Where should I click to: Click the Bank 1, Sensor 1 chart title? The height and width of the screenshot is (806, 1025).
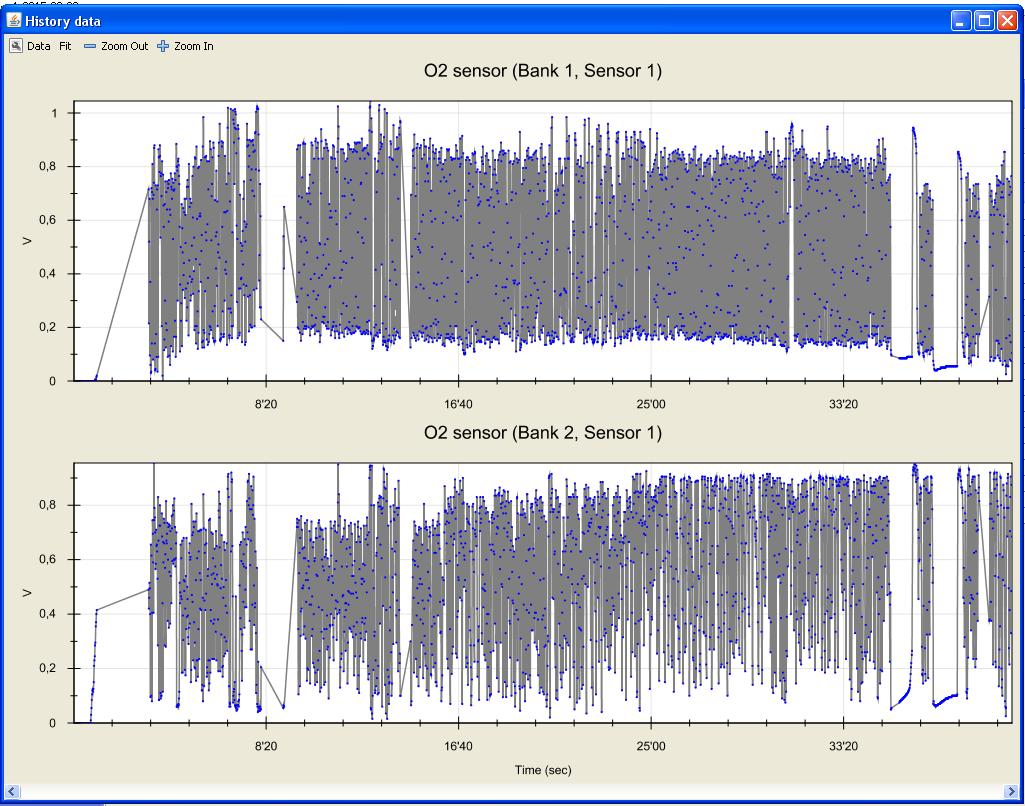coord(543,71)
